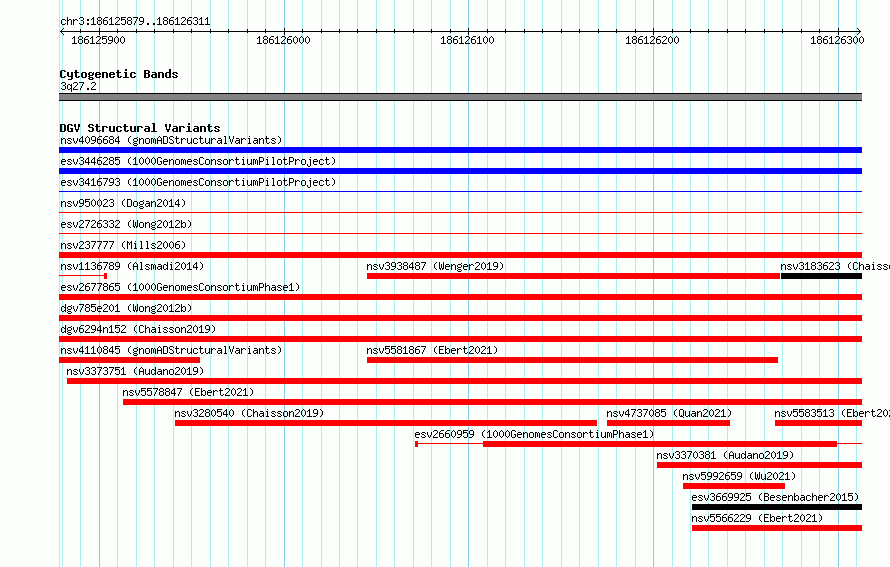The image size is (890, 567).
Task: Open the nsv5583513 (Ebert) variant label
Action: (832, 413)
